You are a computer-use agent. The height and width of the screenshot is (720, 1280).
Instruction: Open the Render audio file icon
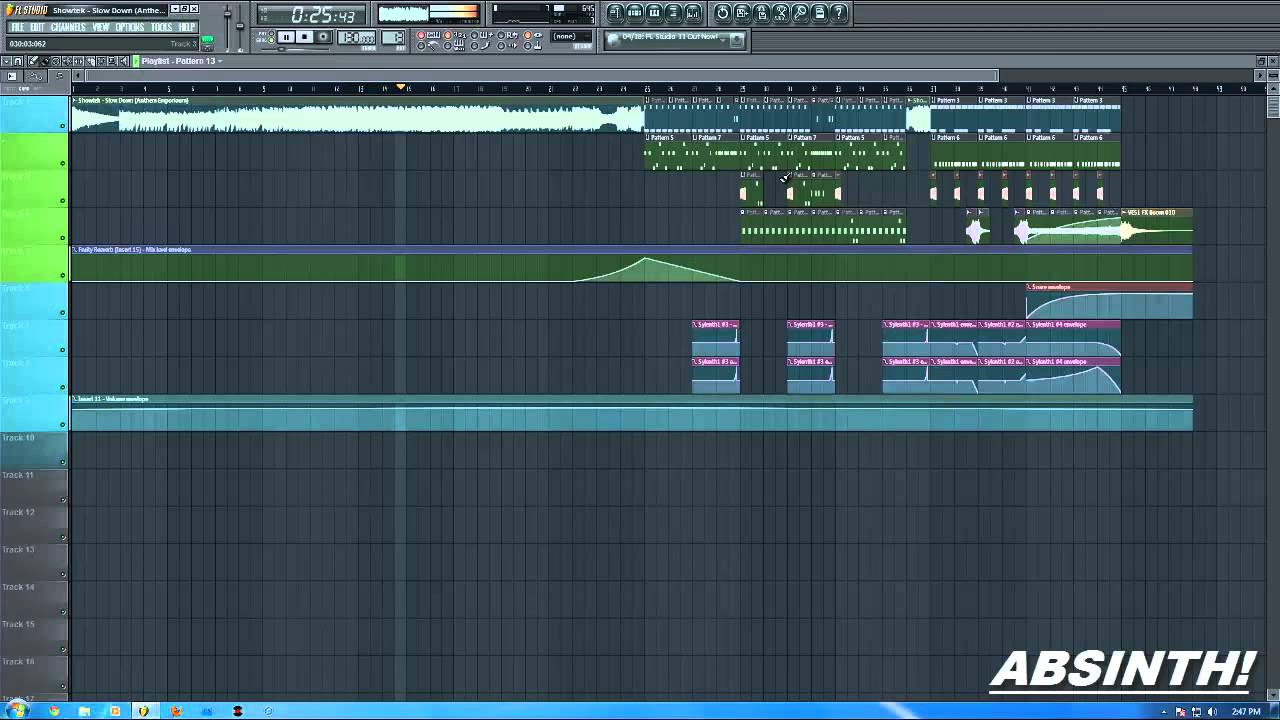tap(761, 13)
